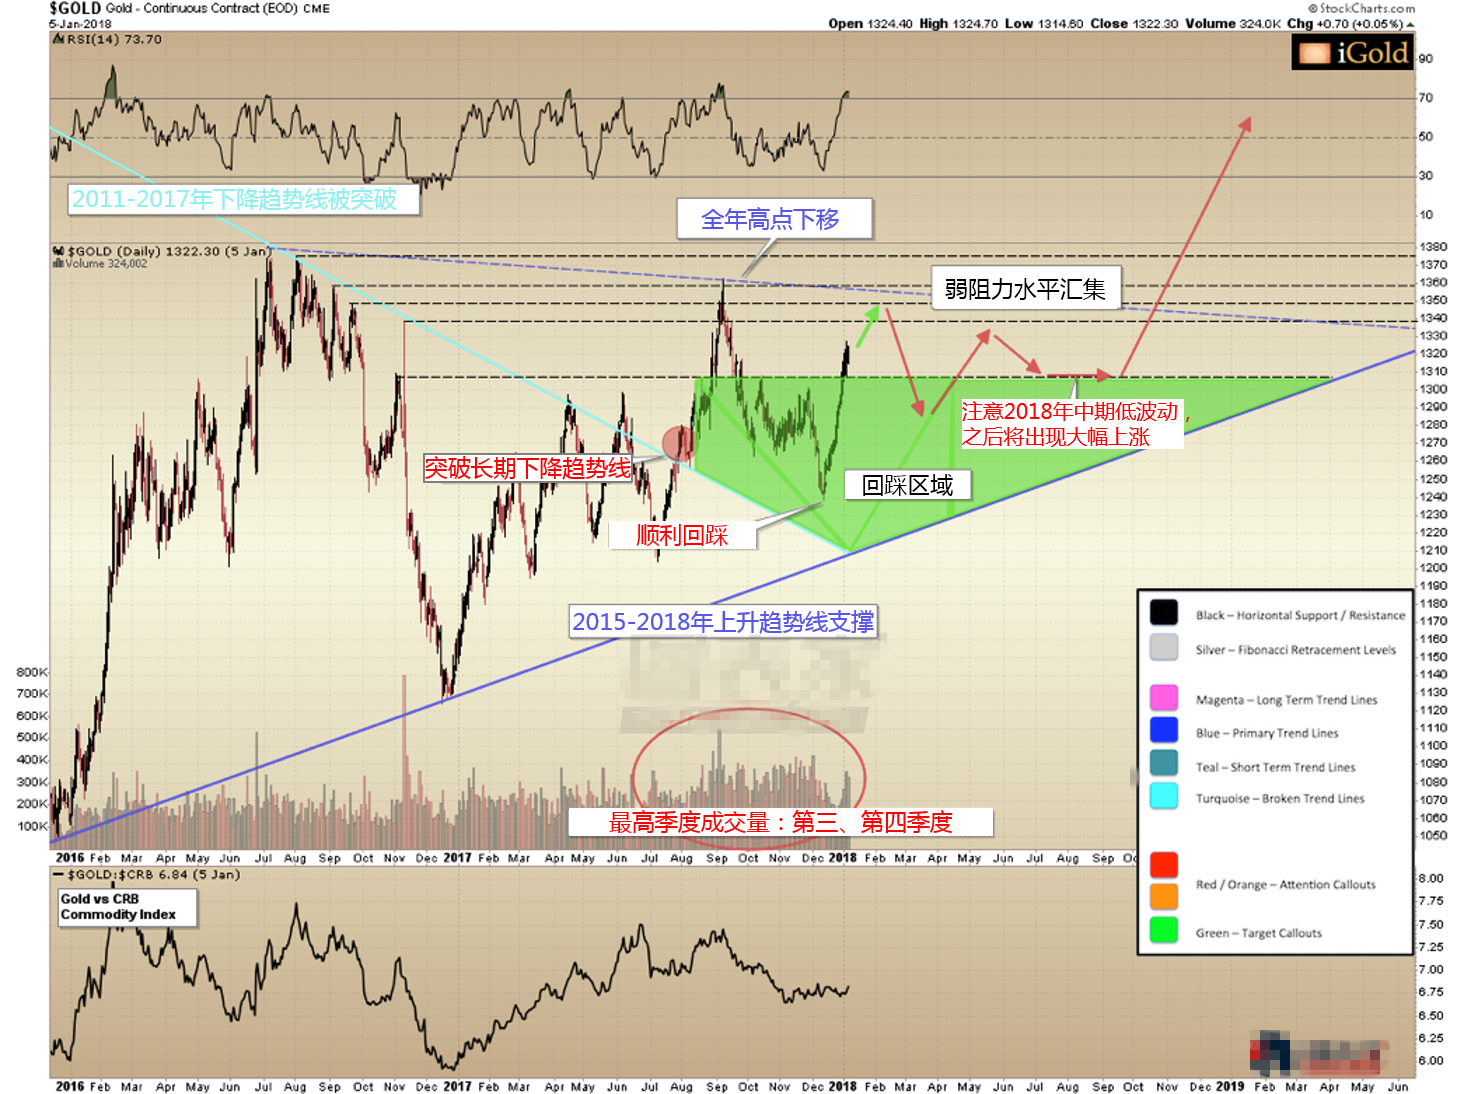Click the 弱阻力水平汇集 callout box

[x=1025, y=289]
